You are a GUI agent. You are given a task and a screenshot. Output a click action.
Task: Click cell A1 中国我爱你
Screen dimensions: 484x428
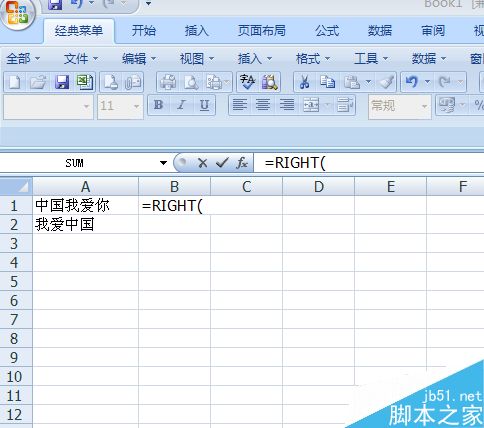click(x=85, y=205)
